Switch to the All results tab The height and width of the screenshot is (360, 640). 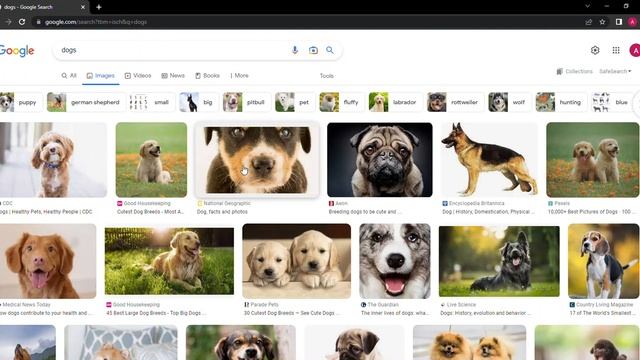tap(69, 76)
